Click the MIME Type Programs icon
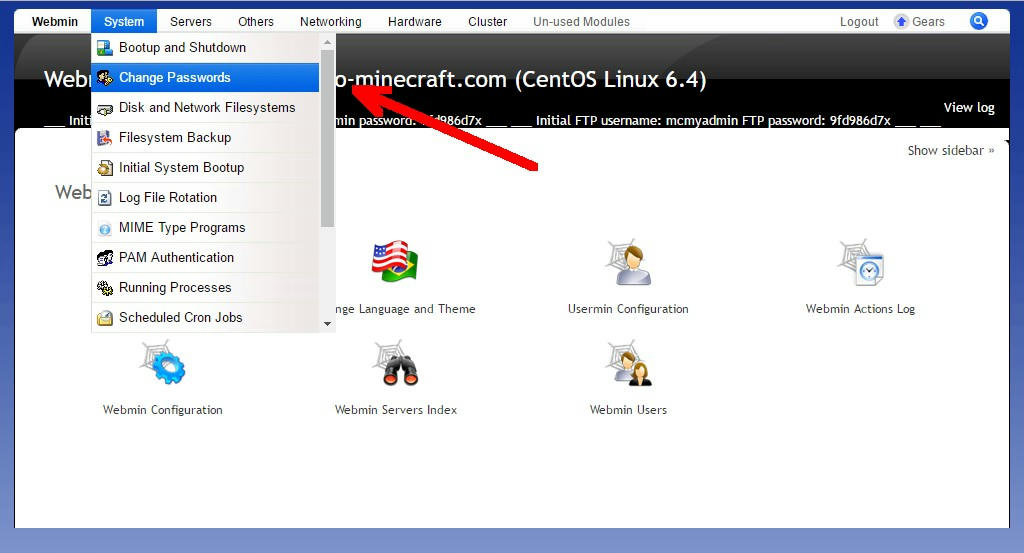The image size is (1024, 553). (104, 229)
